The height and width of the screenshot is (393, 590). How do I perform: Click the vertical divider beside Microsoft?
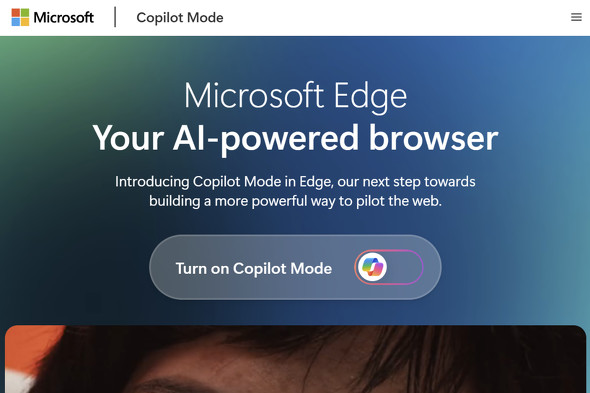tap(115, 17)
